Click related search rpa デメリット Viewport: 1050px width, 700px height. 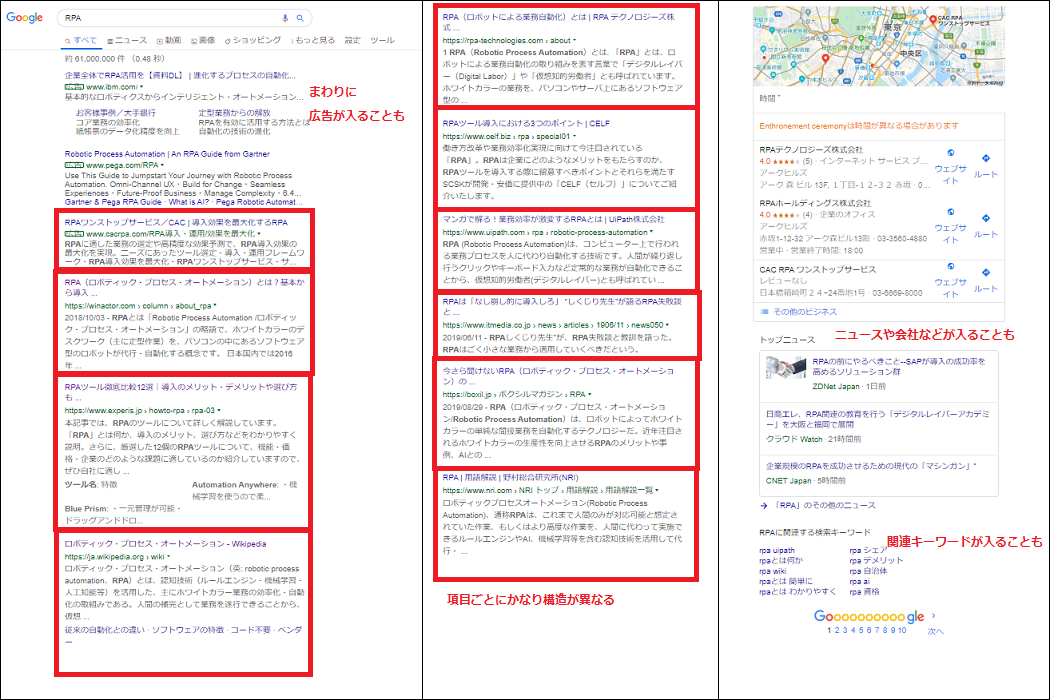876,561
